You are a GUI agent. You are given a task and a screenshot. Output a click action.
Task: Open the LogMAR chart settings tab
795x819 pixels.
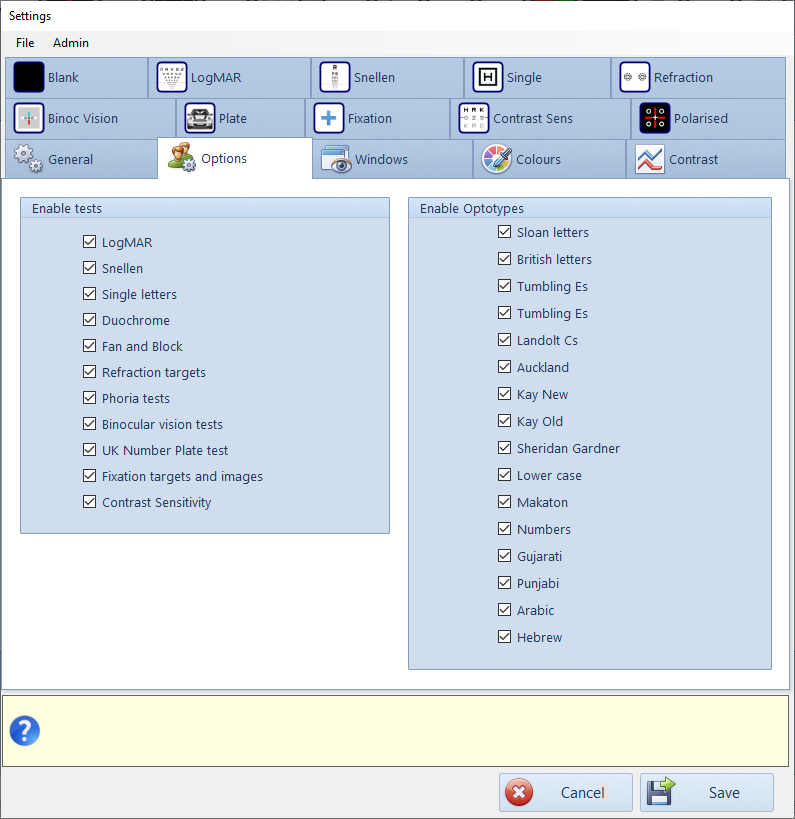coord(229,78)
